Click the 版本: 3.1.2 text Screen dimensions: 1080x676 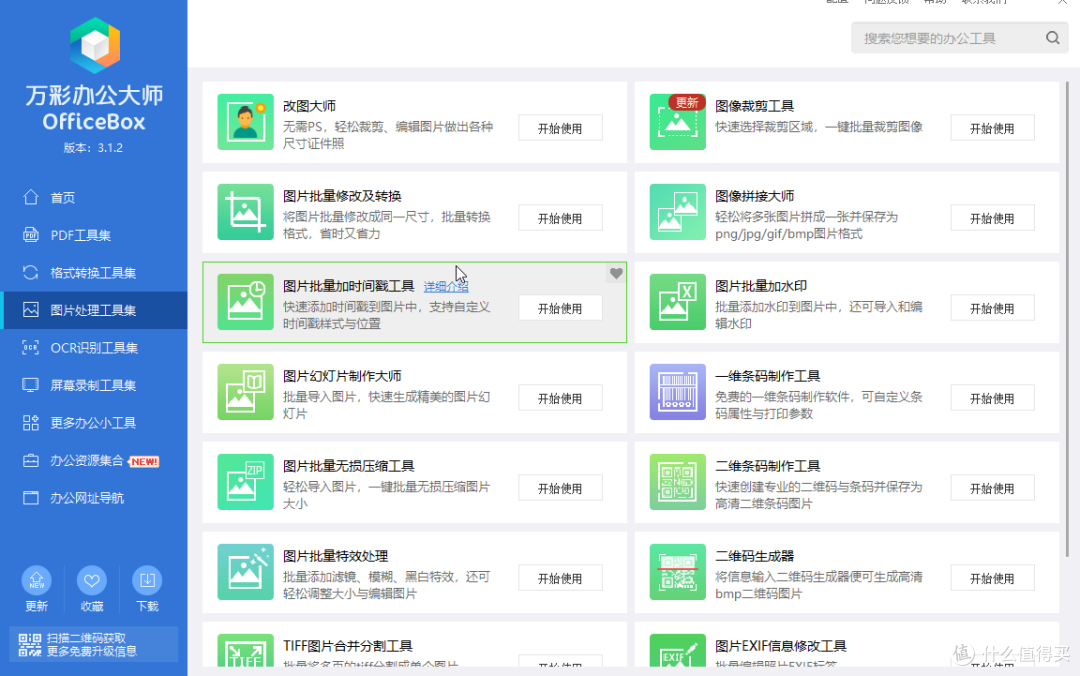[93, 147]
